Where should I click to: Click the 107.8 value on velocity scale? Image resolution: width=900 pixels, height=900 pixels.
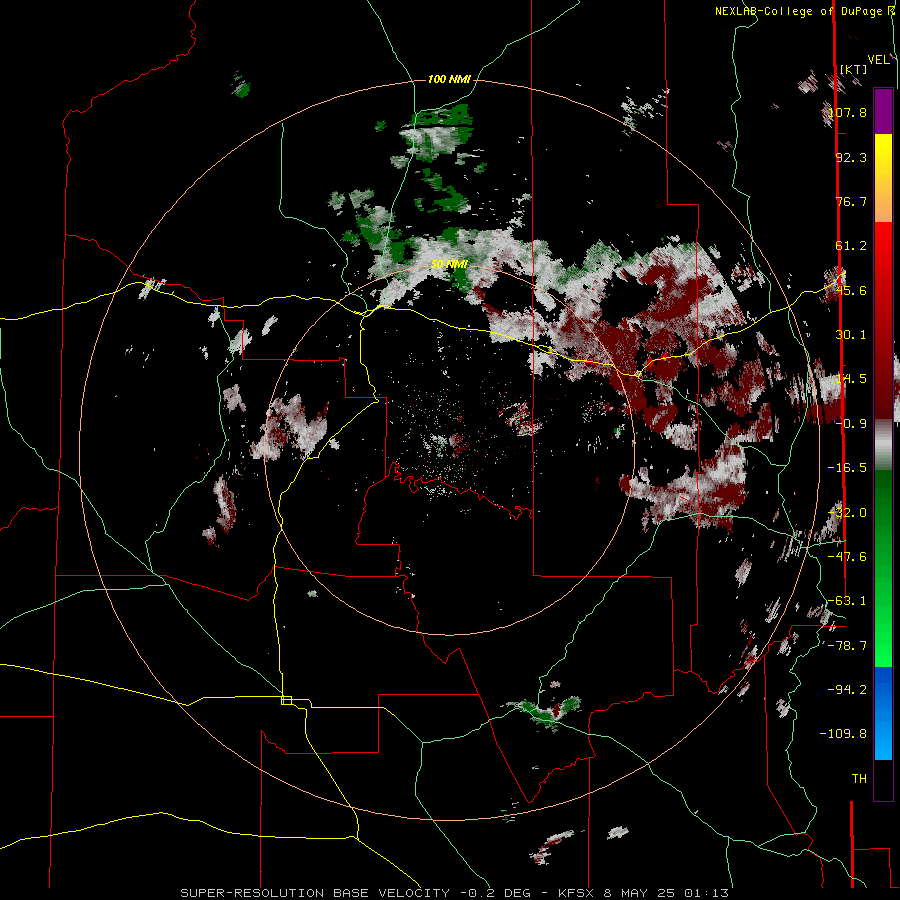[847, 112]
